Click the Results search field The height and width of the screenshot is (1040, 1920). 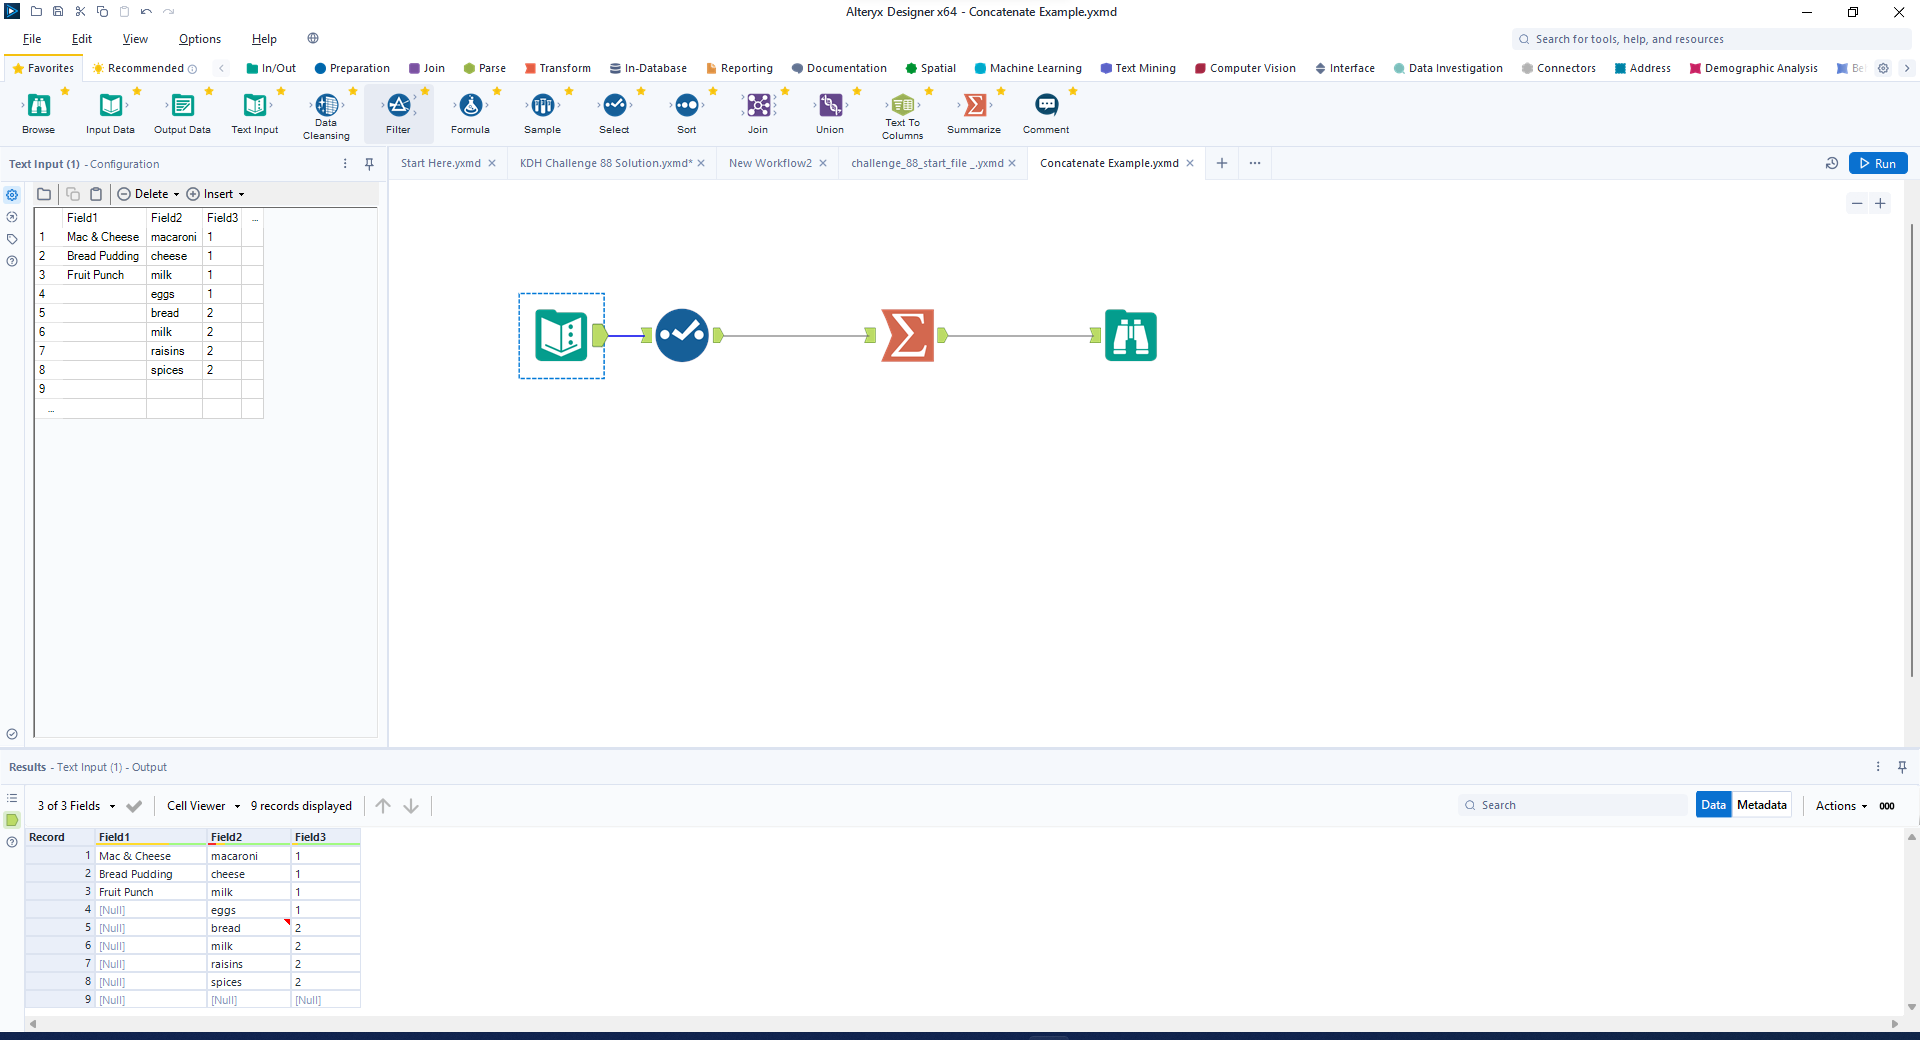point(1574,806)
